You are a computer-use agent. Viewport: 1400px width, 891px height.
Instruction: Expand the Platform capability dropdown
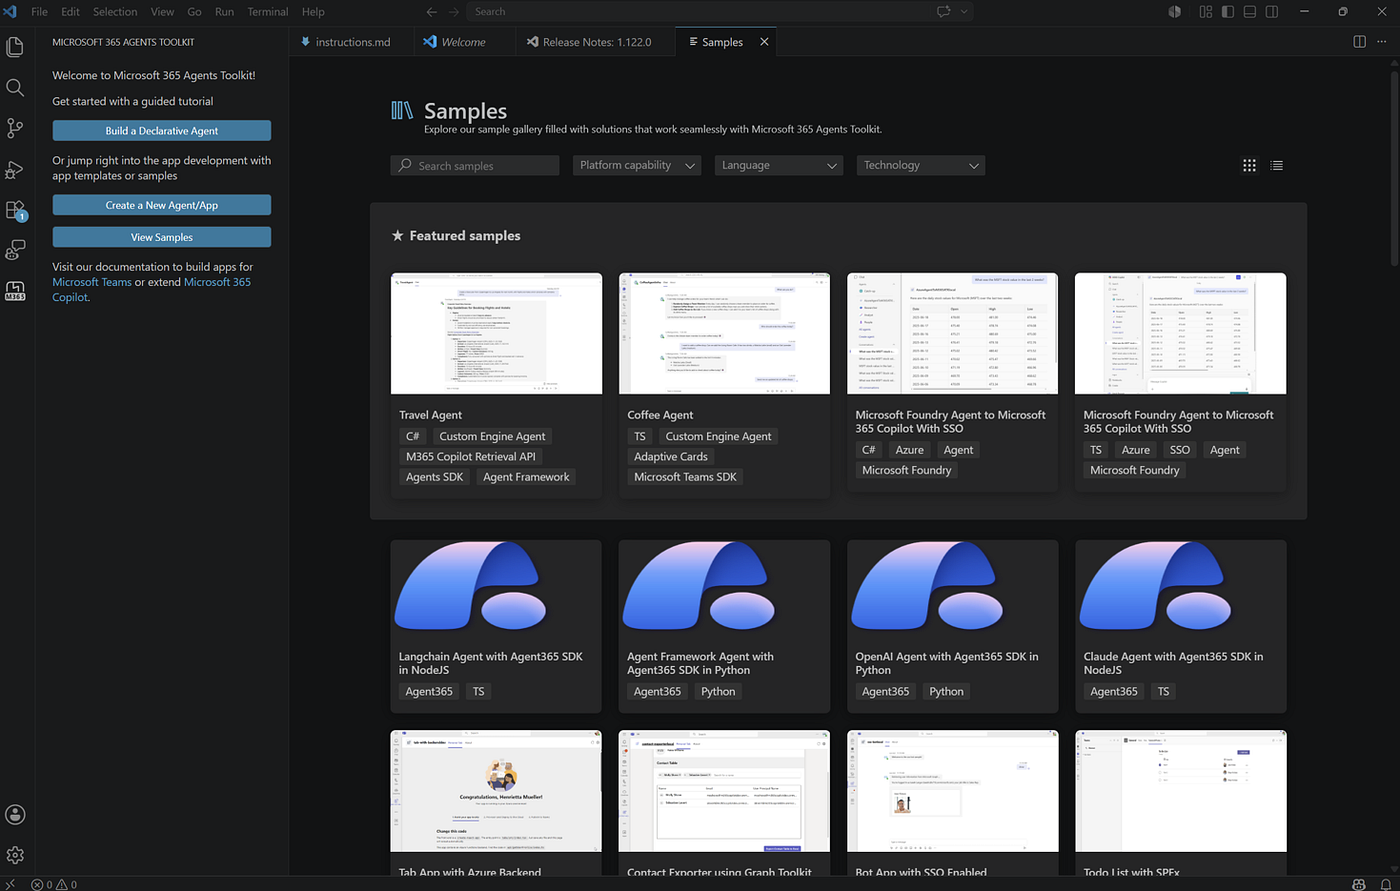pyautogui.click(x=637, y=165)
